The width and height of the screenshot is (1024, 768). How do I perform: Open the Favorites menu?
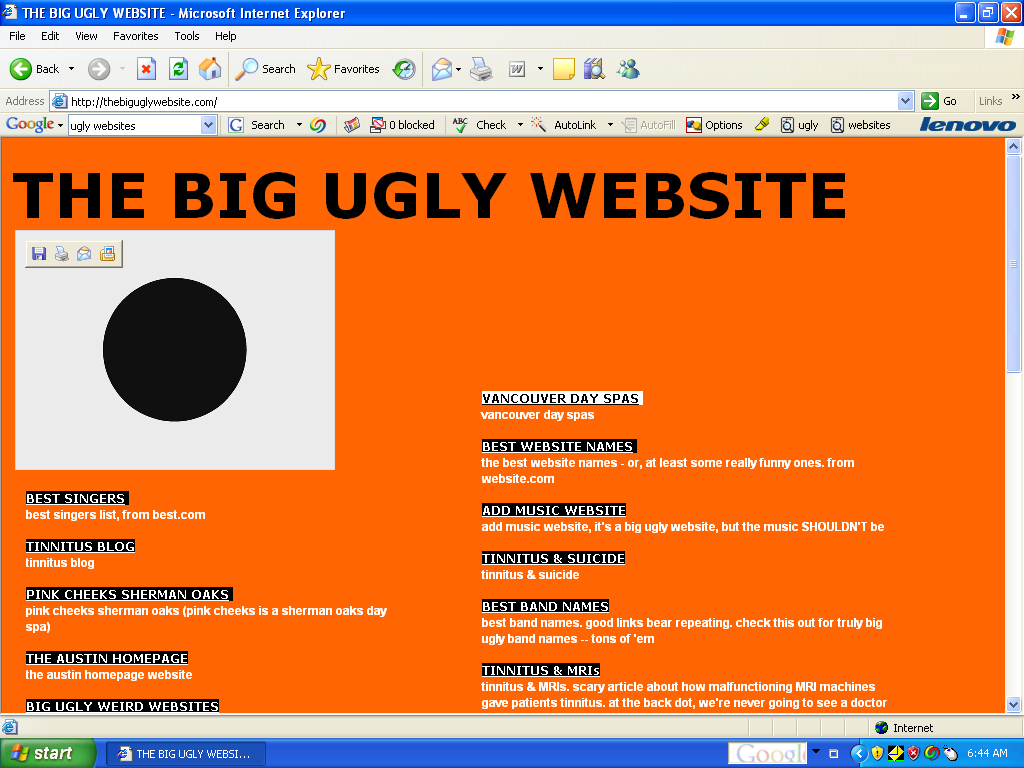[x=135, y=36]
